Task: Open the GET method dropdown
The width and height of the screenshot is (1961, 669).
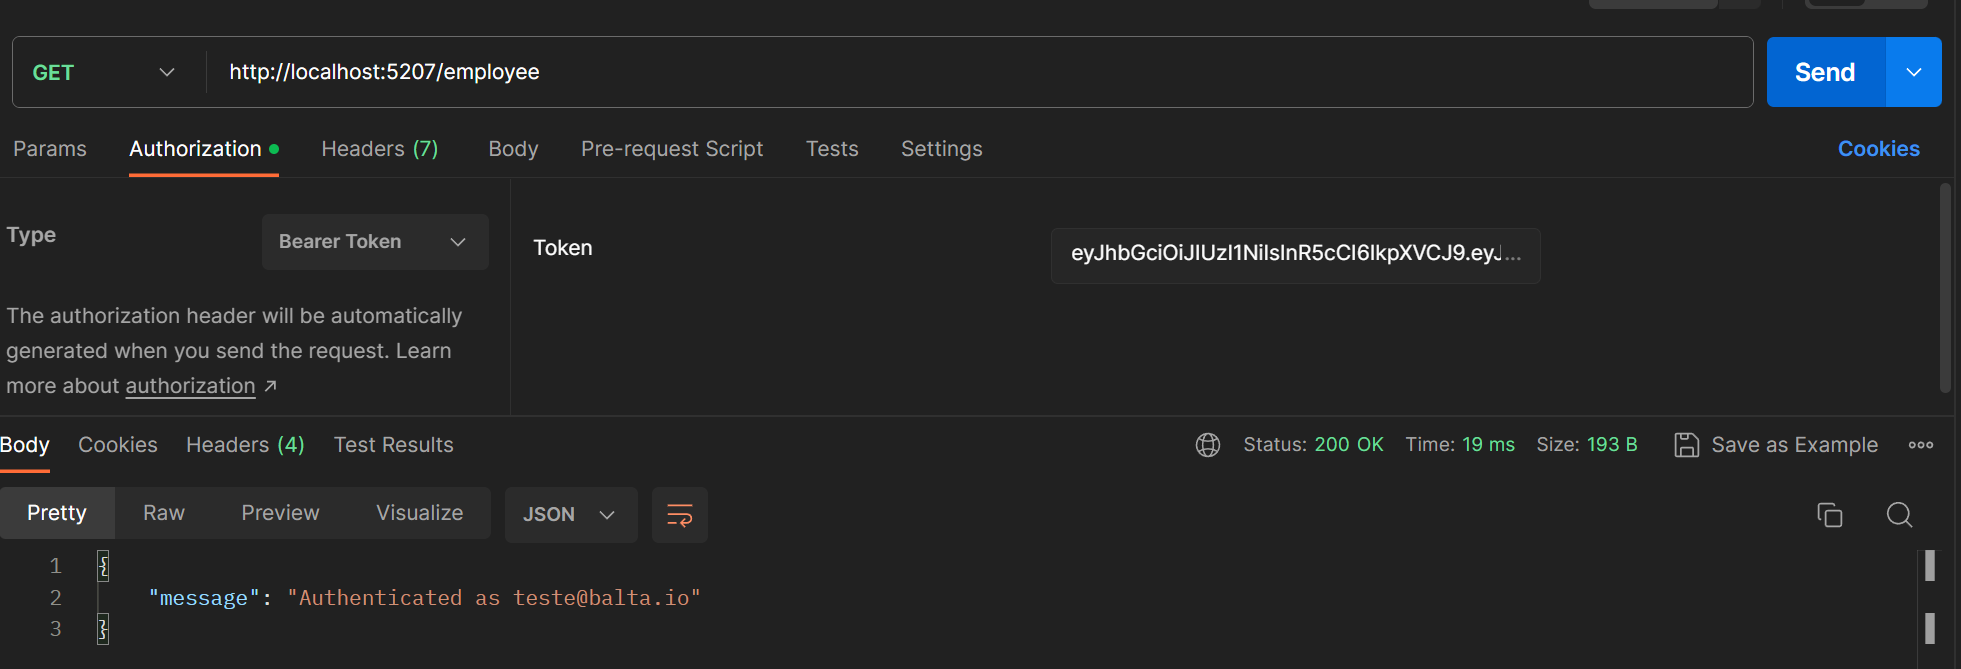Action: 104,72
